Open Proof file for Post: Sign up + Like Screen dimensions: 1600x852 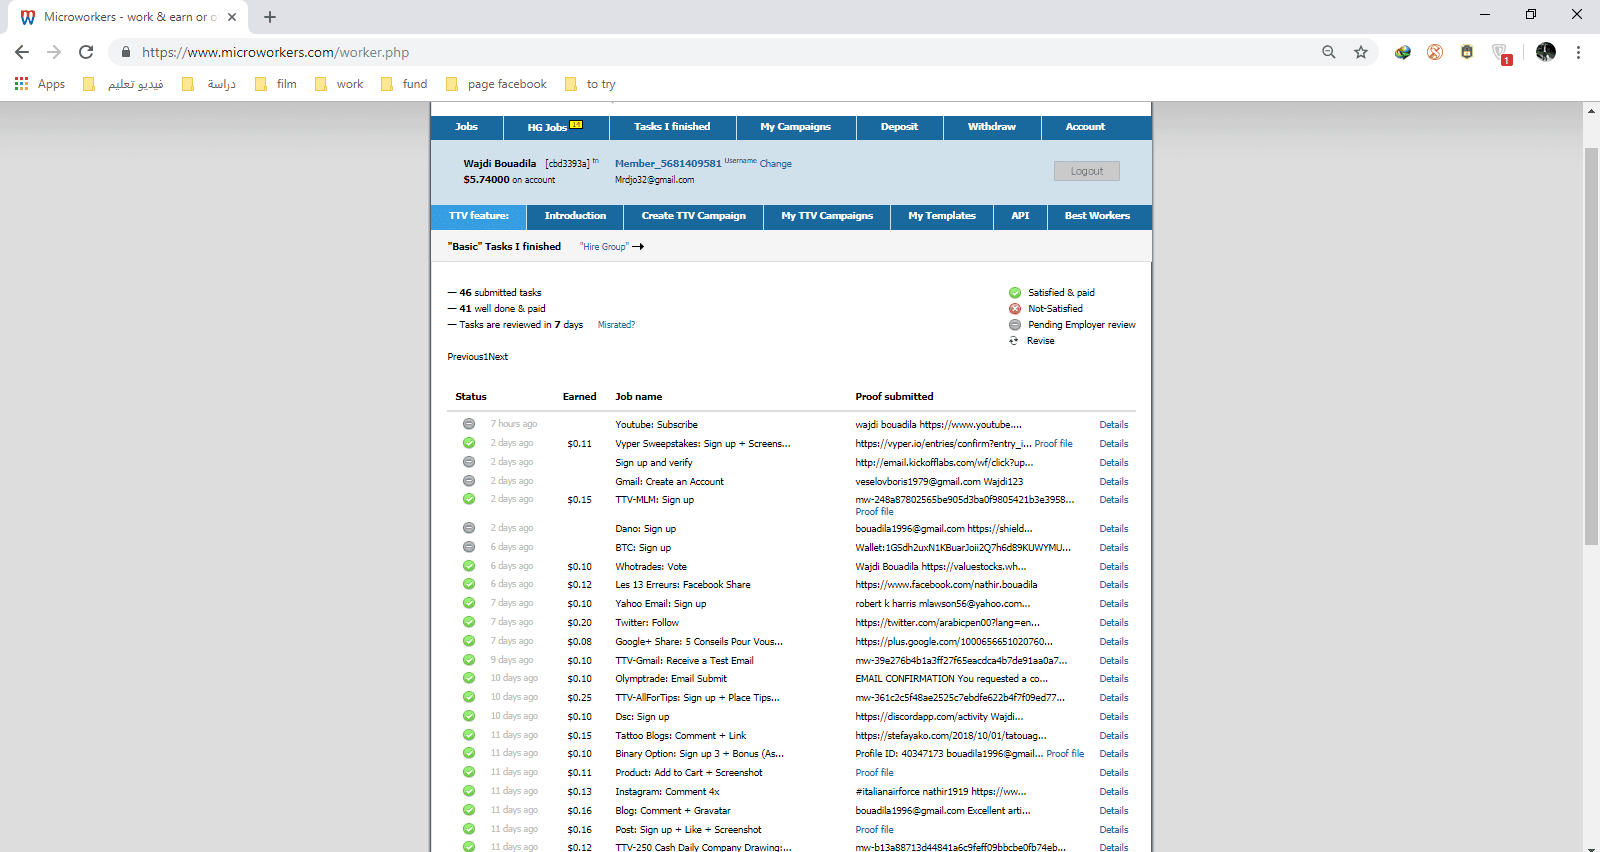875,830
